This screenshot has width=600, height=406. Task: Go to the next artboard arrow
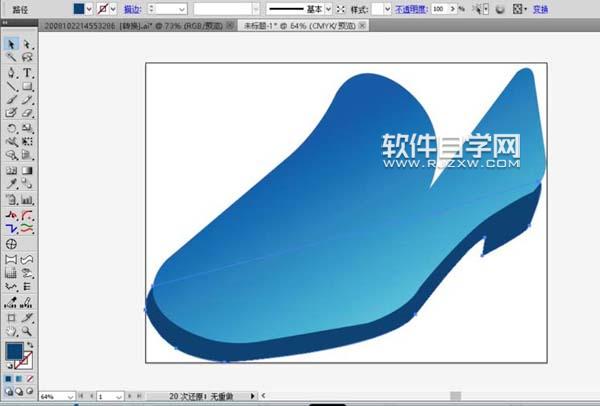129,396
